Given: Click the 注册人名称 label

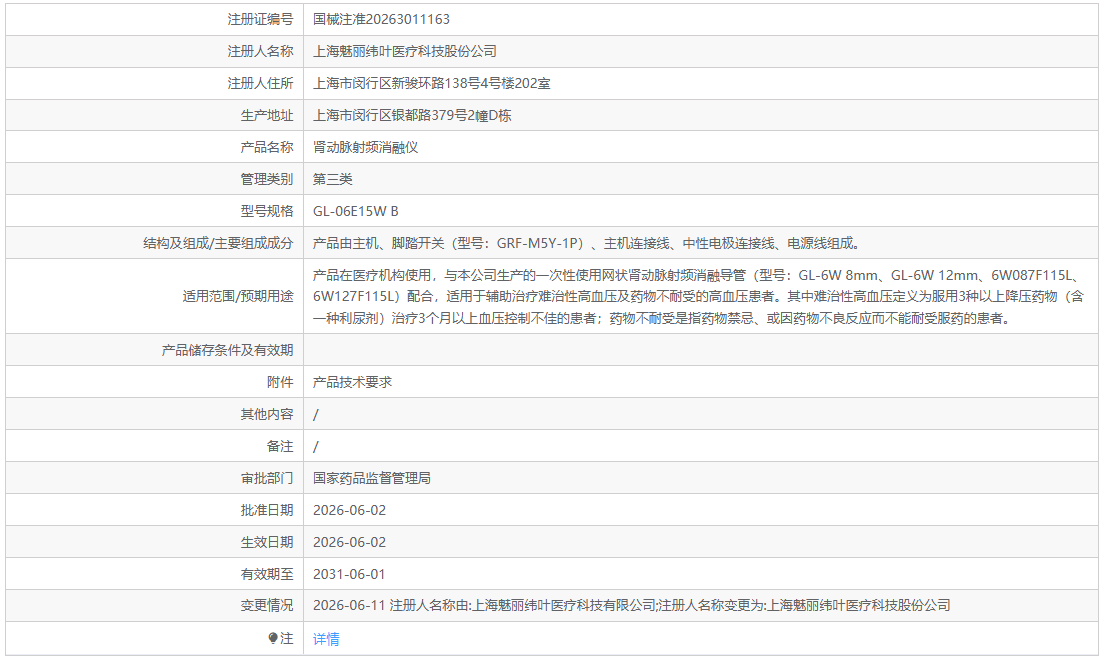Looking at the screenshot, I should point(260,51).
